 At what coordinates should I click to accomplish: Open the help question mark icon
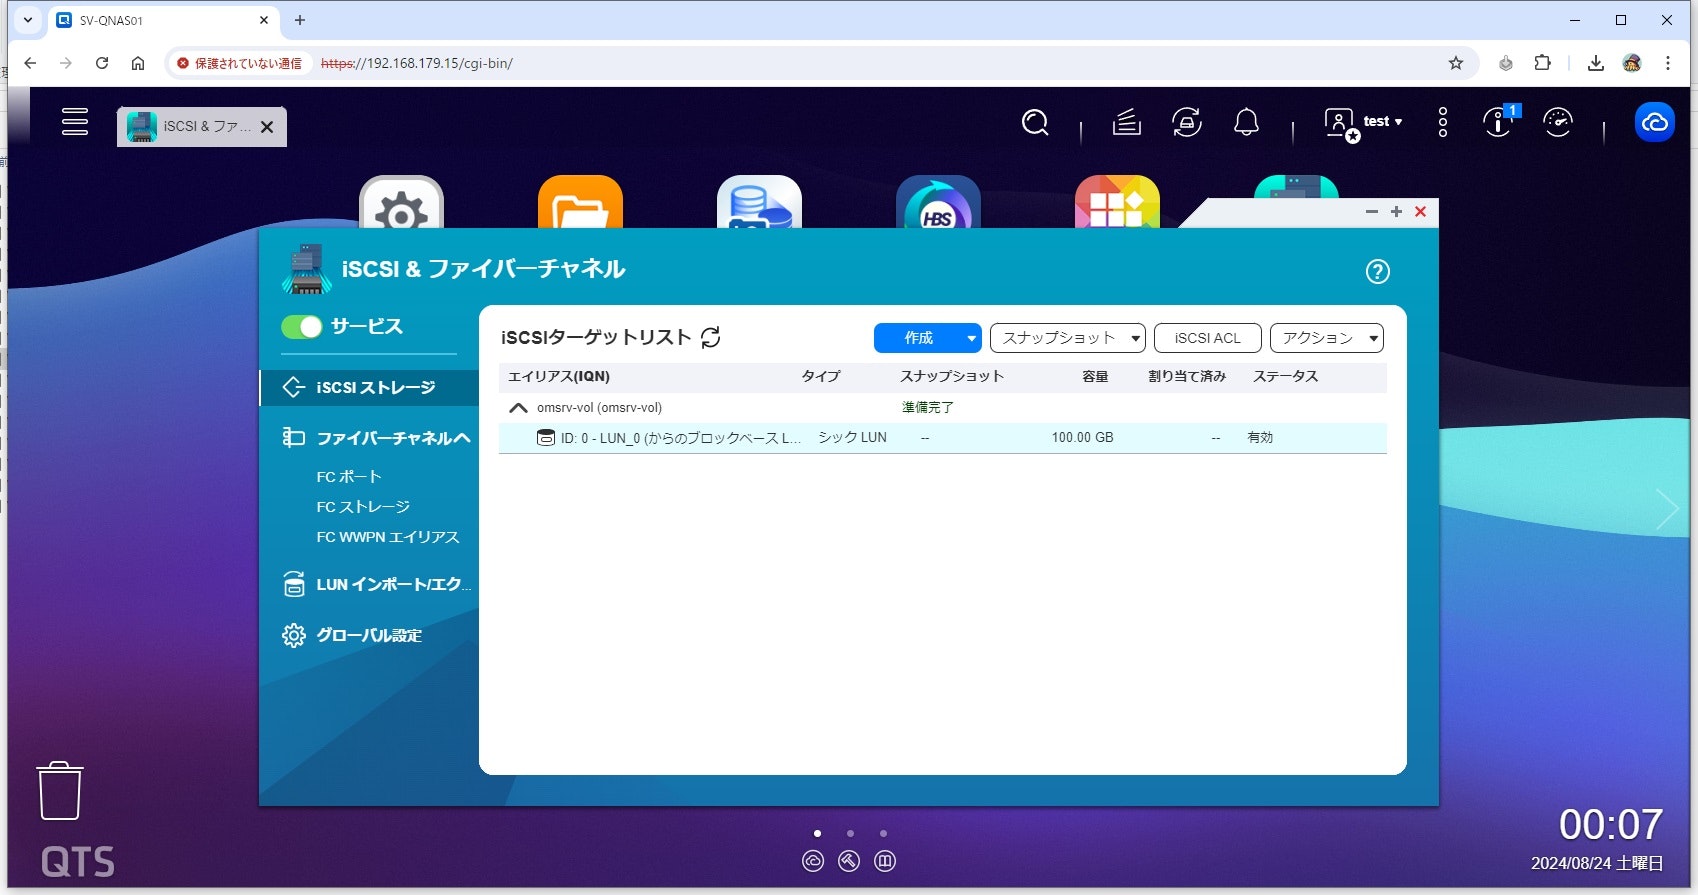pos(1378,271)
